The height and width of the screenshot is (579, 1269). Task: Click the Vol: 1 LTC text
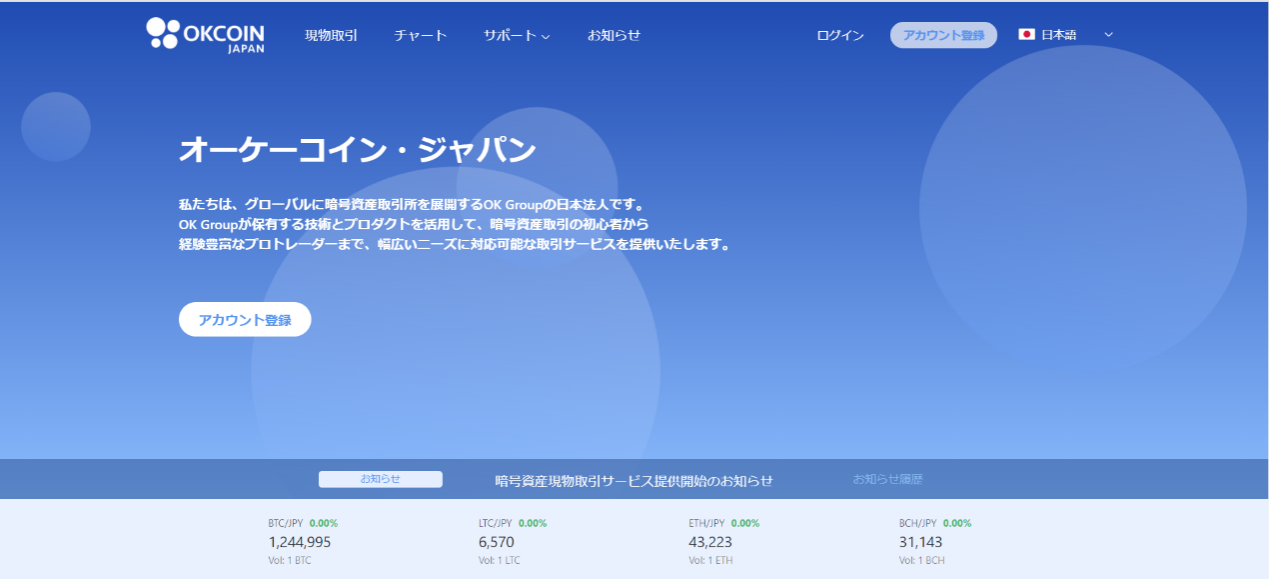click(500, 561)
